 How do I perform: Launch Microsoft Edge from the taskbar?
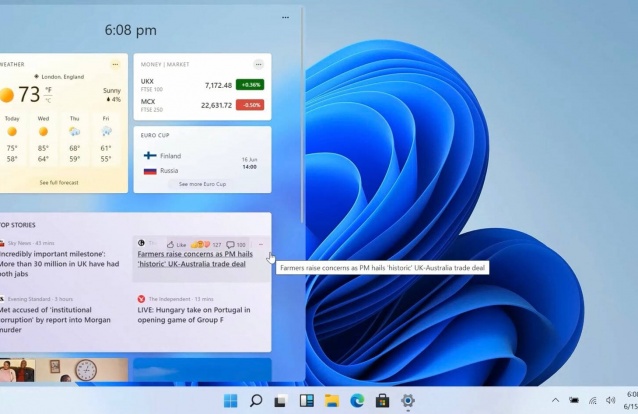pyautogui.click(x=356, y=401)
